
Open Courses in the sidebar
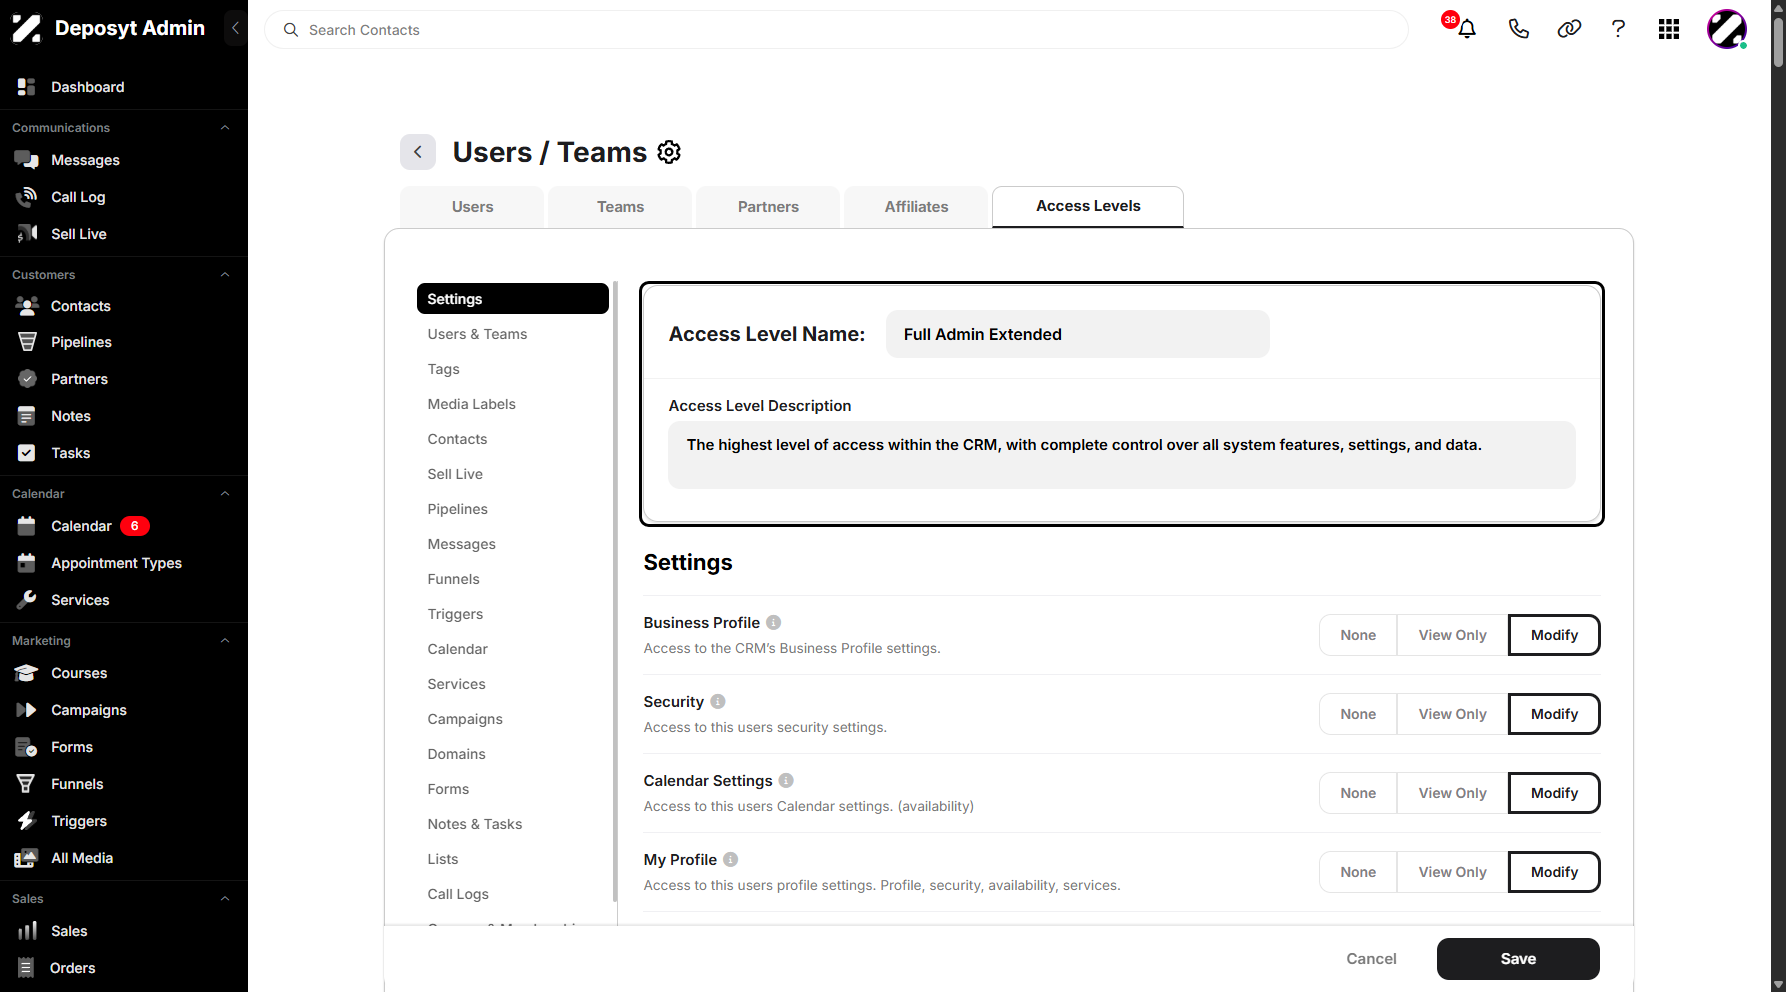click(x=79, y=673)
